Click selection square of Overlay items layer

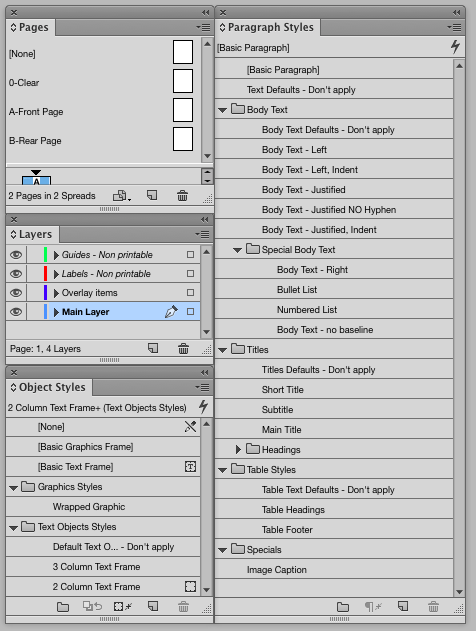(x=190, y=293)
